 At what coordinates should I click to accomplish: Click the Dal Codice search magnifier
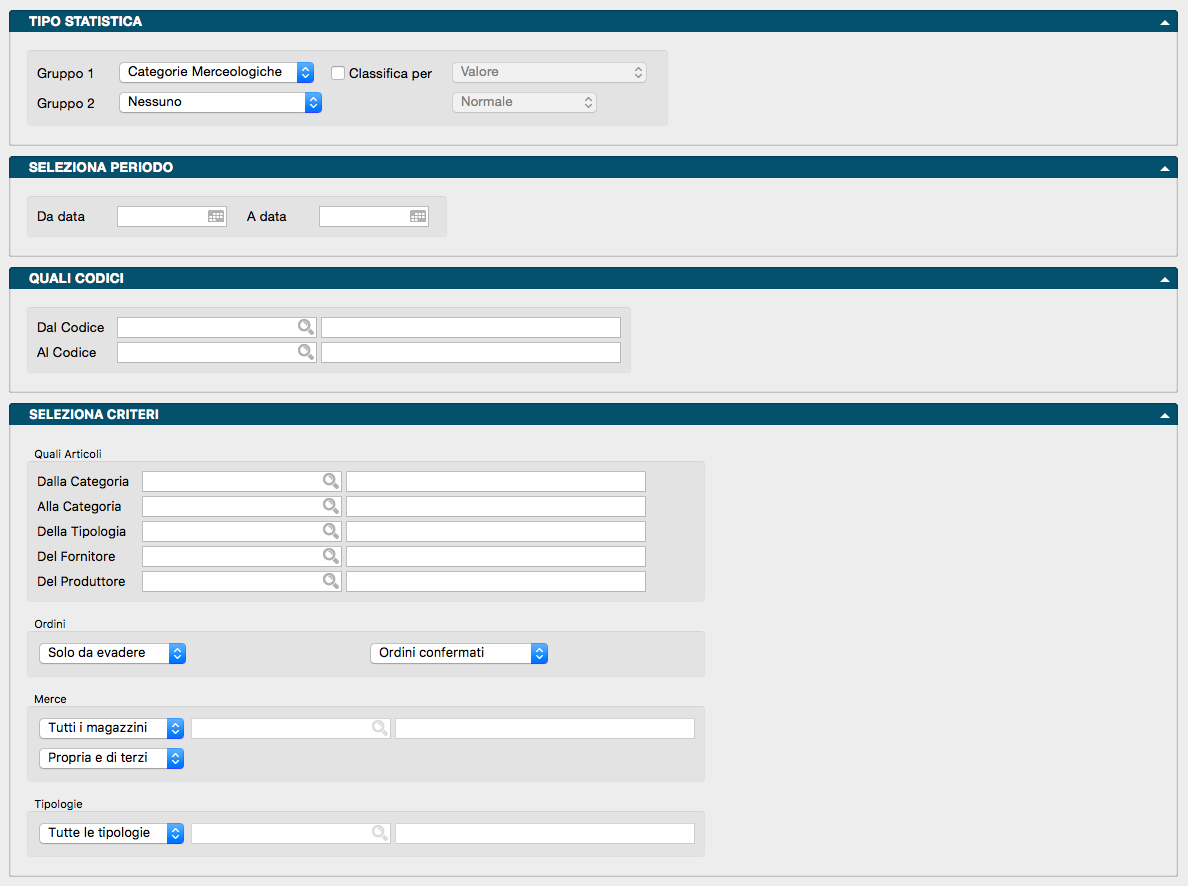305,327
